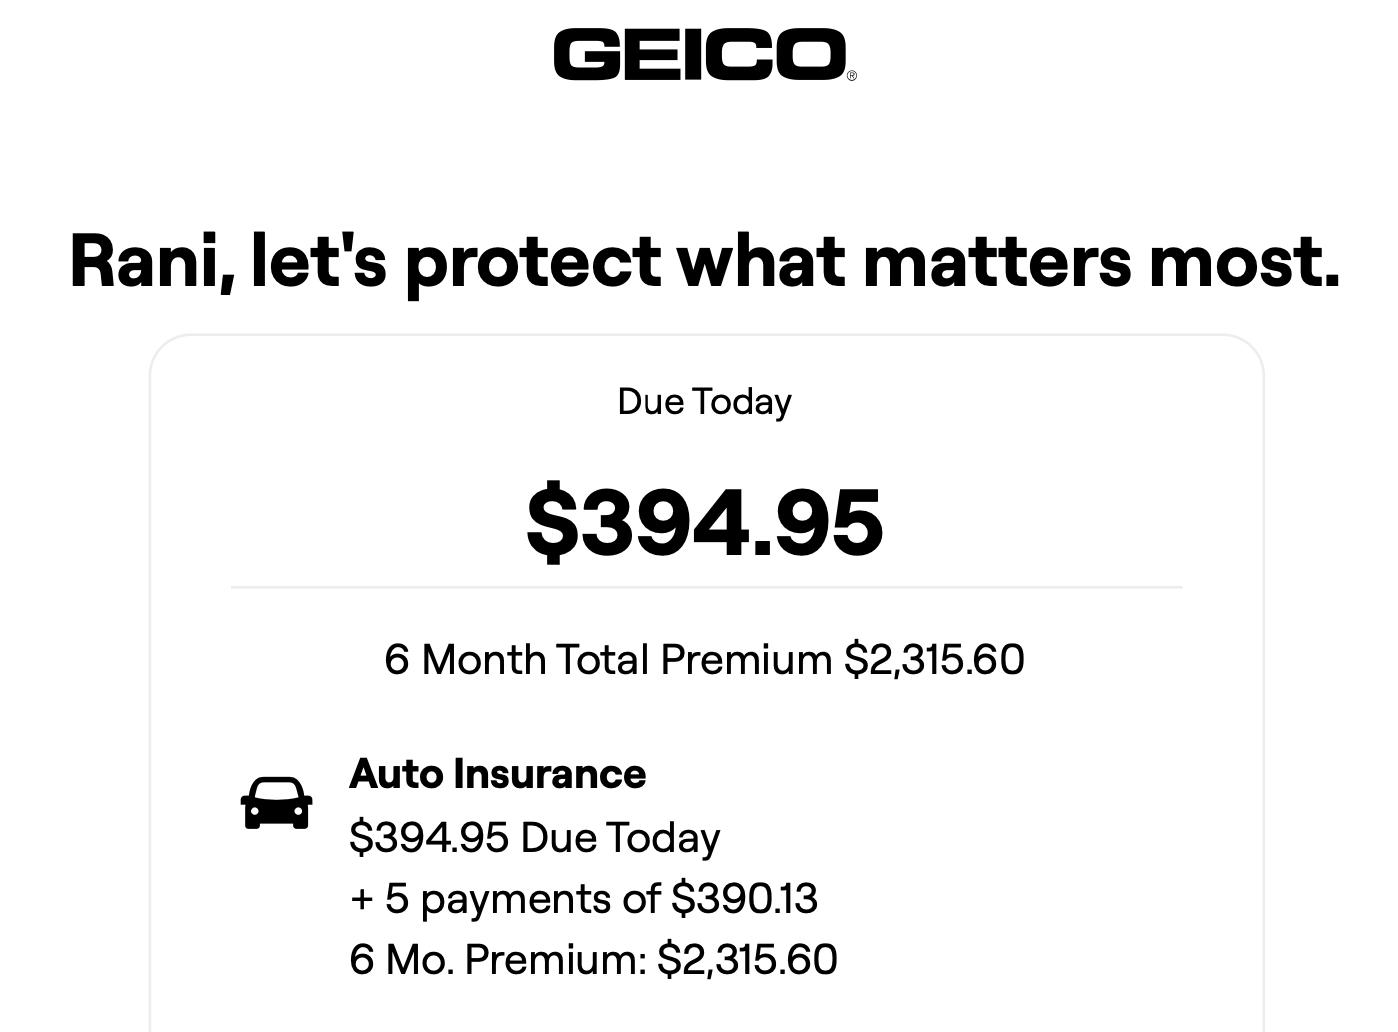Select the large $394.95 amount
This screenshot has height=1032, width=1398.
coord(705,522)
